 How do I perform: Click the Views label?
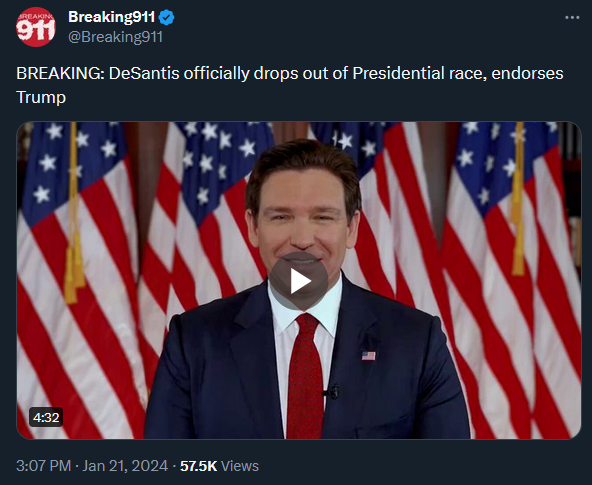(x=240, y=466)
